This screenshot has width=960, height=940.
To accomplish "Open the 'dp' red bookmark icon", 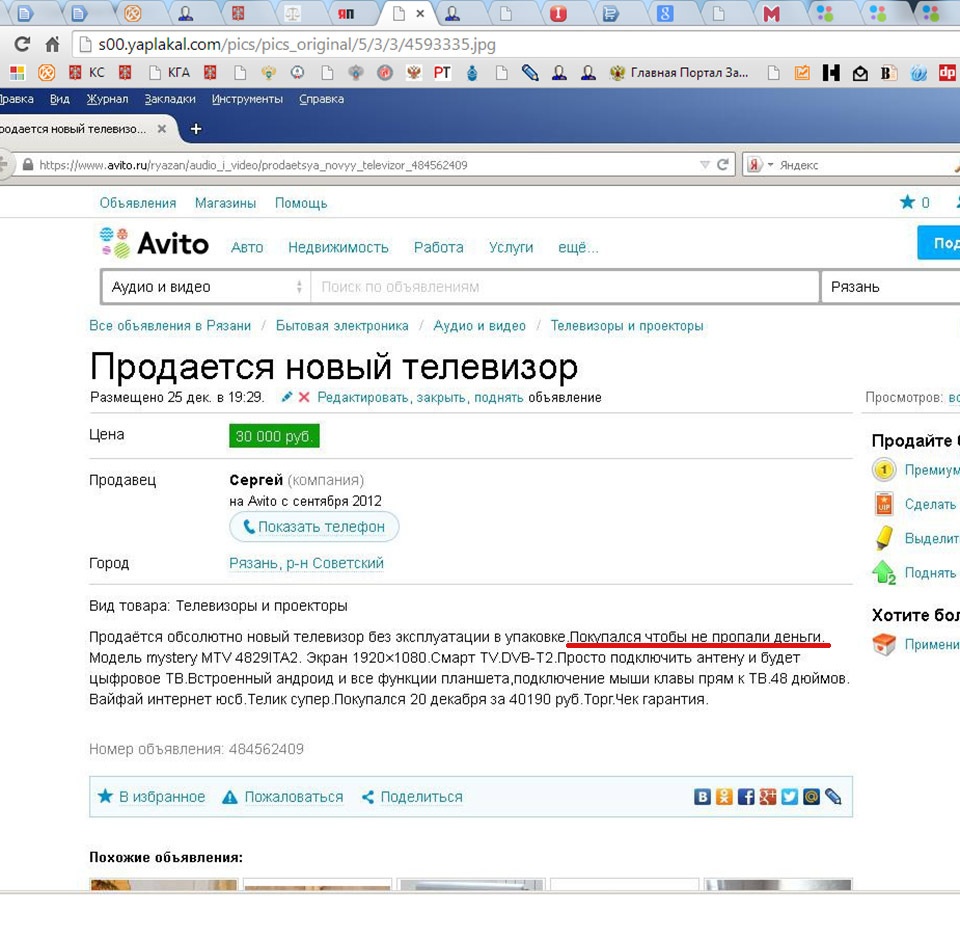I will click(x=947, y=73).
